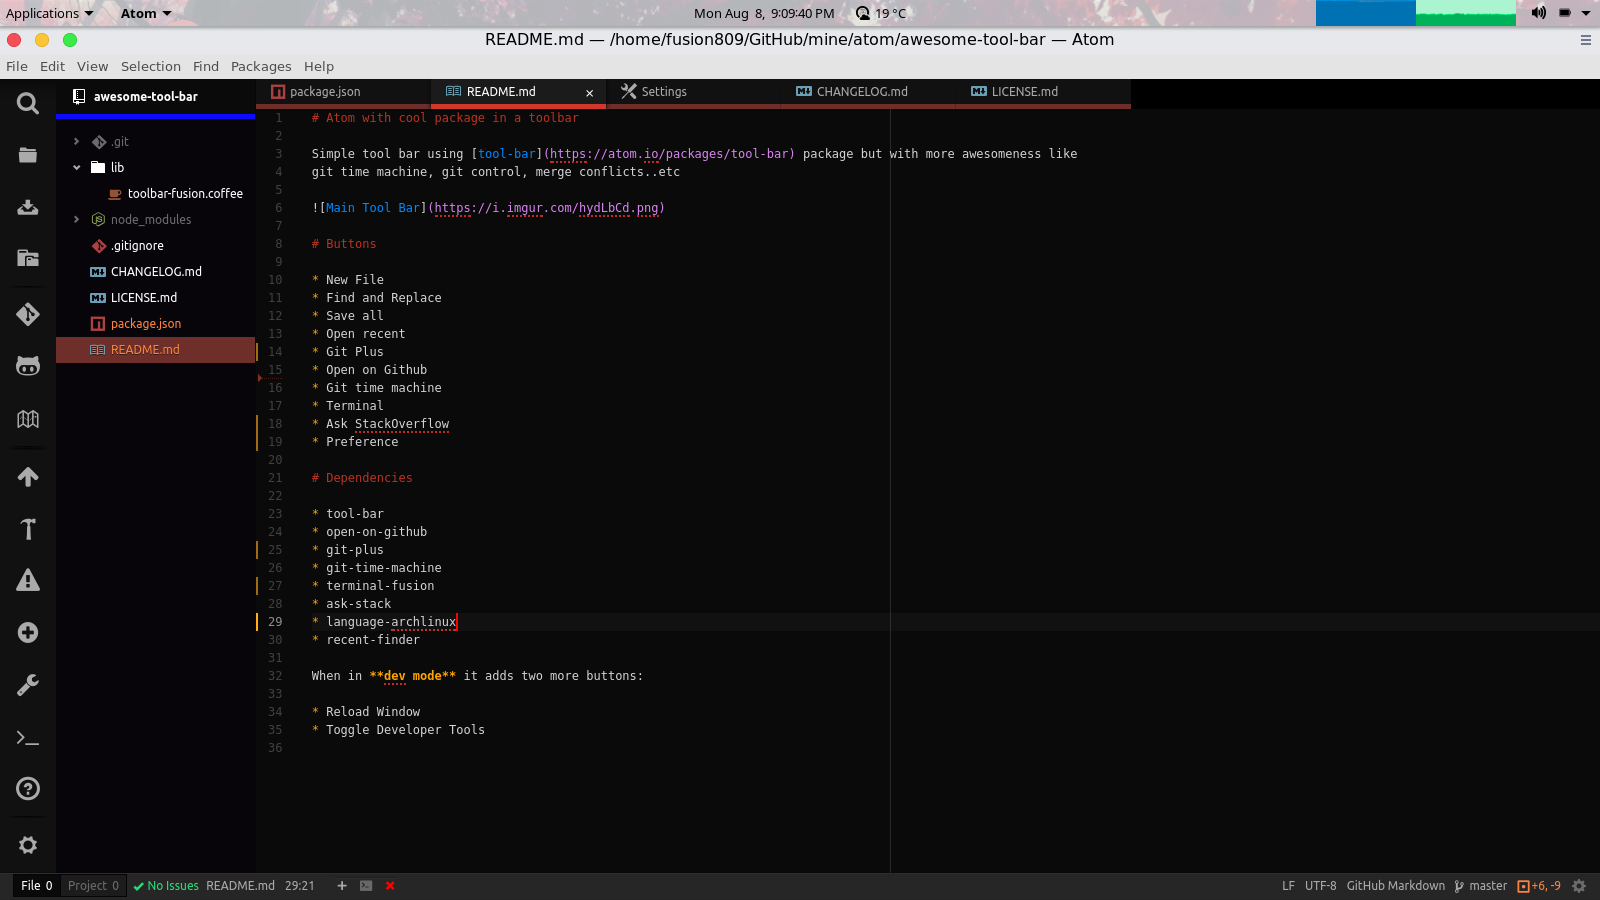Open Preference via the gear tool bar icon
Viewport: 1600px width, 900px height.
click(28, 845)
